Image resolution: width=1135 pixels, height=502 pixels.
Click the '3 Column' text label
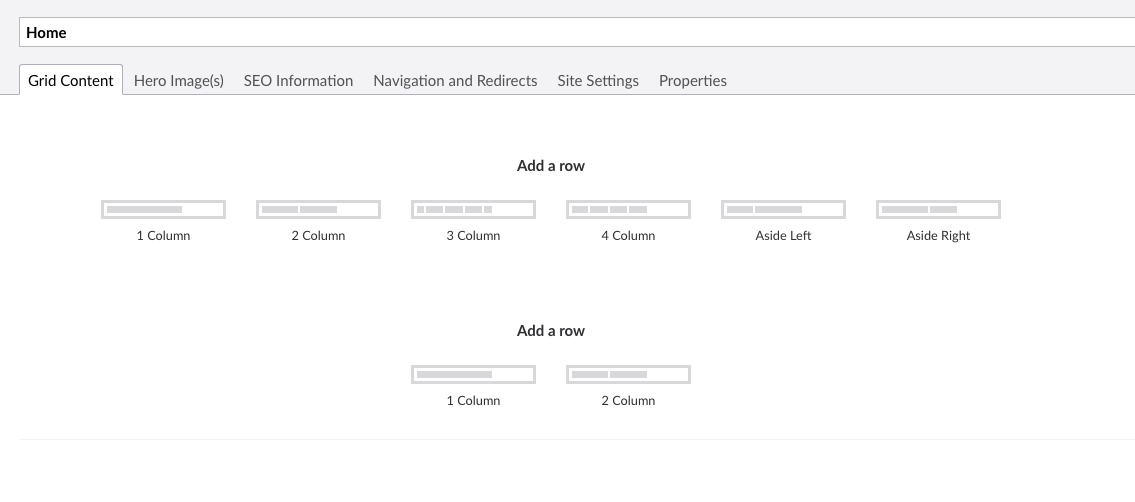click(x=473, y=236)
